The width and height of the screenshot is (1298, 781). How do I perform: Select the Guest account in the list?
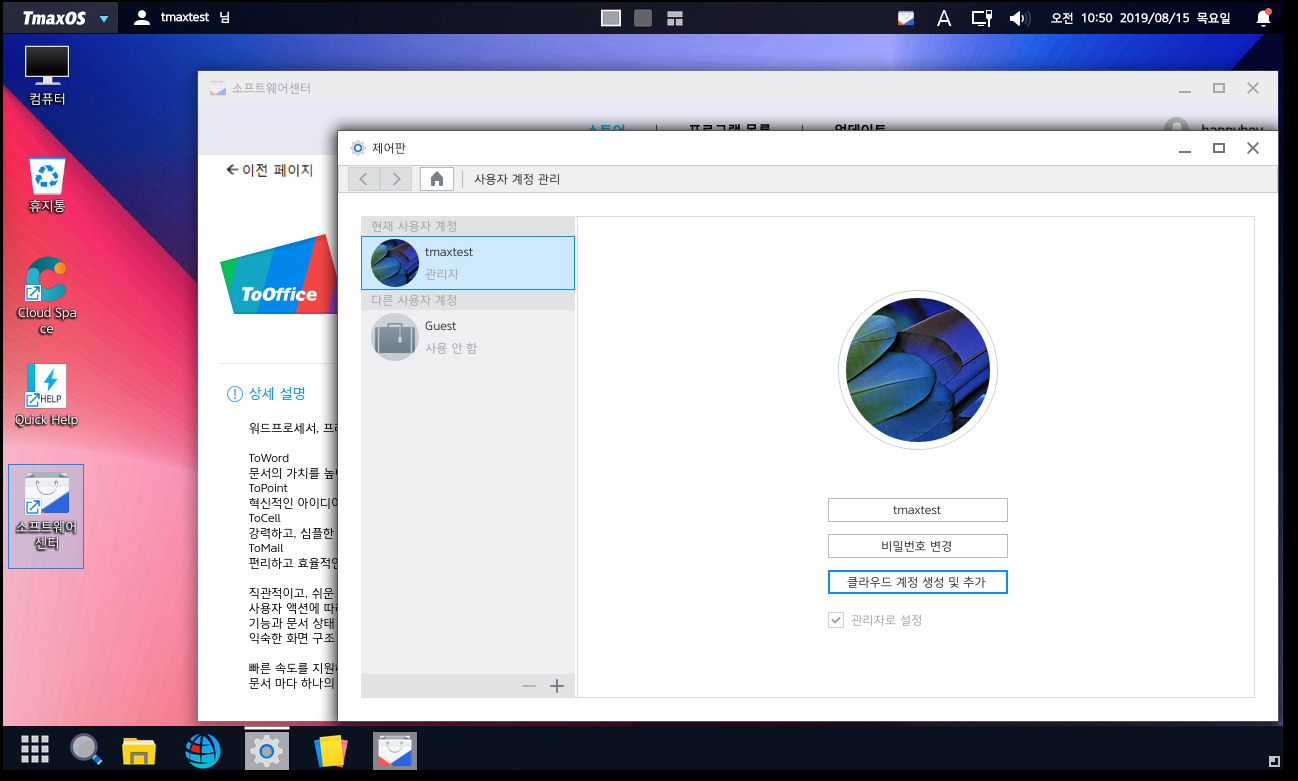tap(467, 336)
